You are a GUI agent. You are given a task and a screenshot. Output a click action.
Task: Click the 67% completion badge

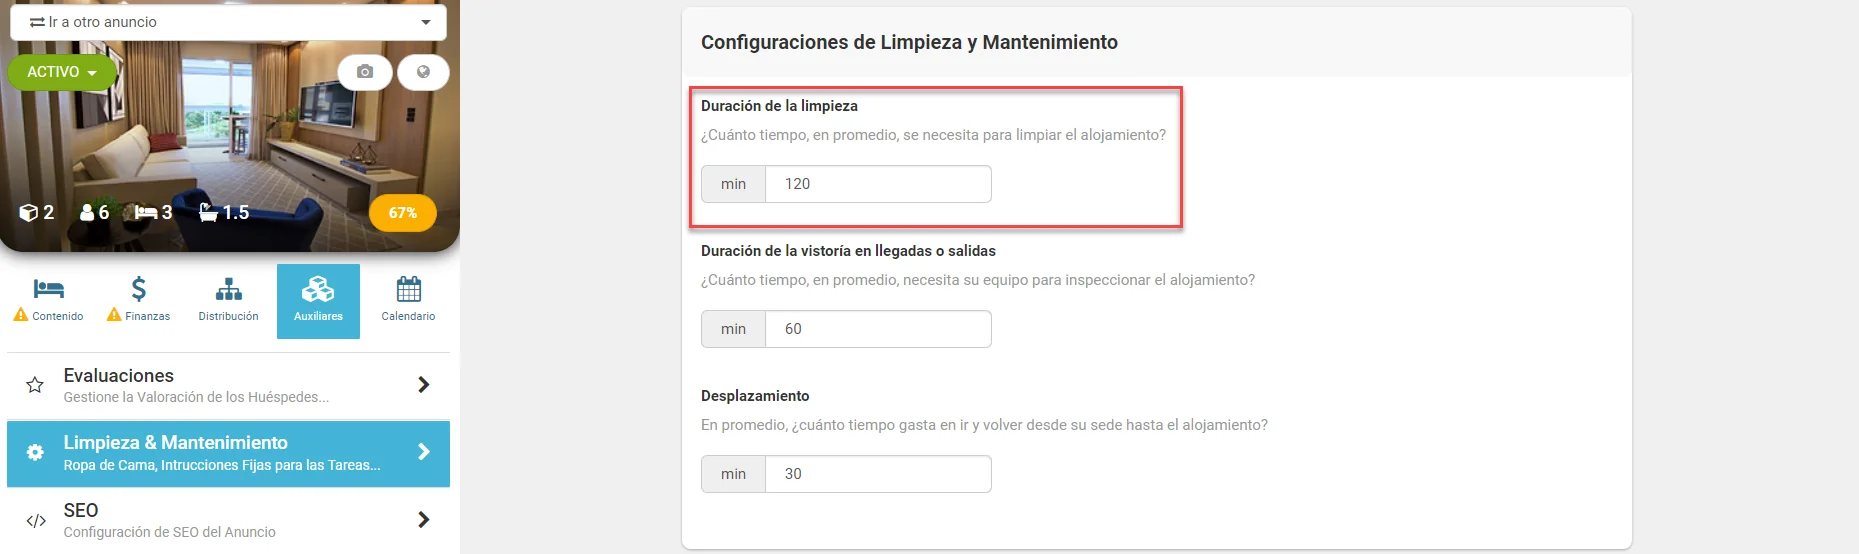(403, 213)
